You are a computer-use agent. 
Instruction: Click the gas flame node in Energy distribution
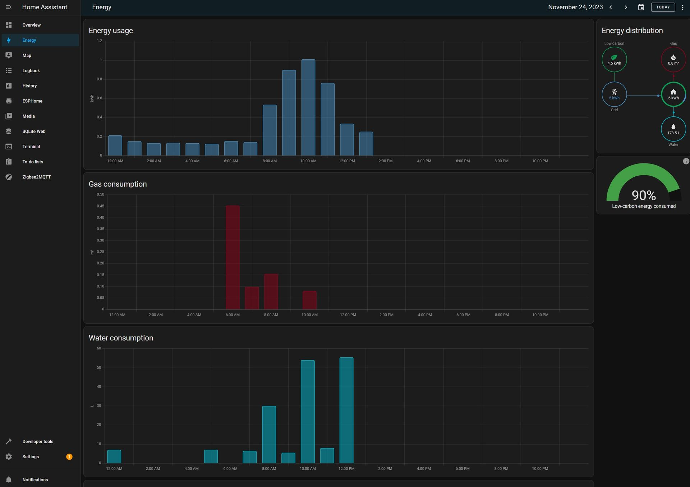click(x=673, y=59)
